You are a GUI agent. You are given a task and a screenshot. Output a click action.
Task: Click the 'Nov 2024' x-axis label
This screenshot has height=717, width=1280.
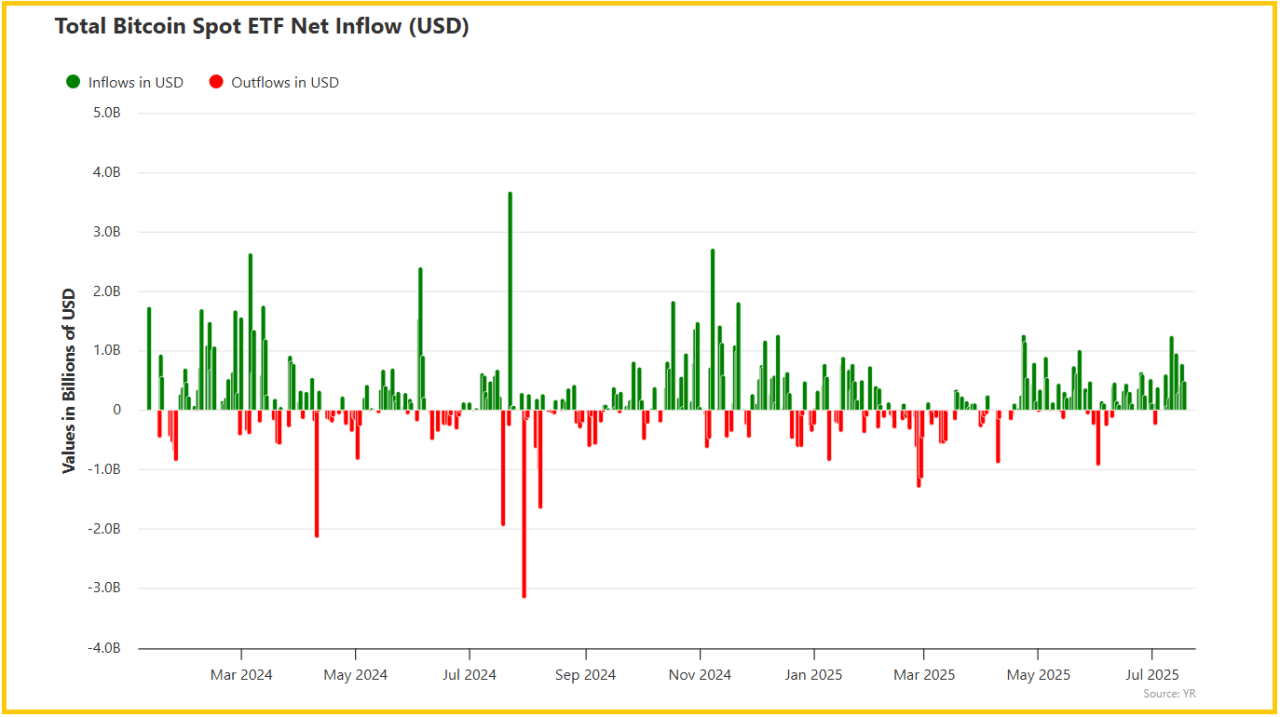coord(700,675)
